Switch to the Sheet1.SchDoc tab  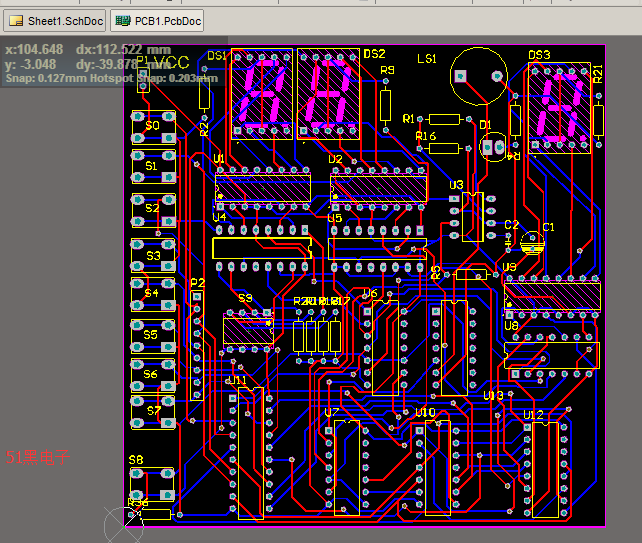point(55,21)
